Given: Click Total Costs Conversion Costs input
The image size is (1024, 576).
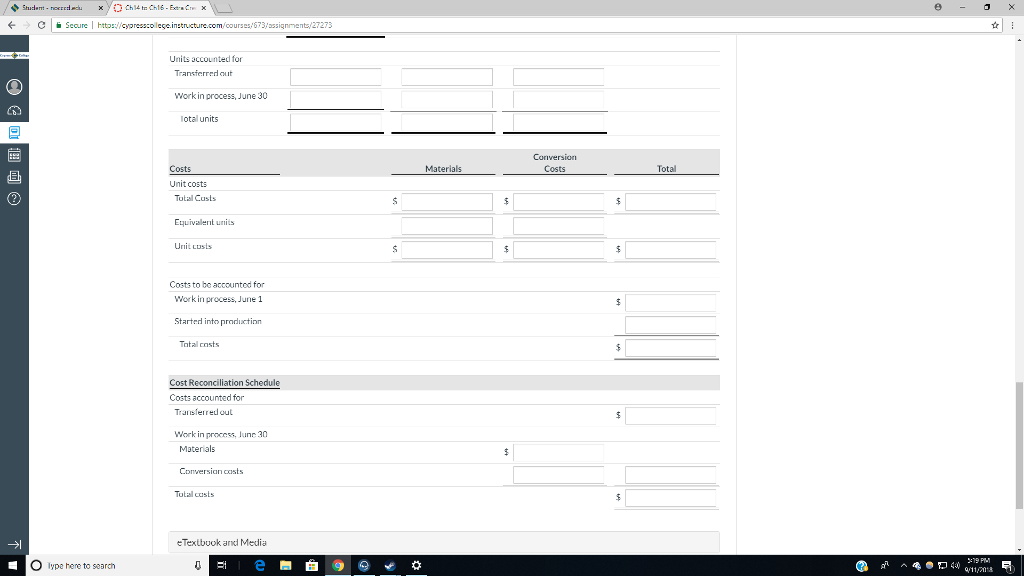Looking at the screenshot, I should coord(558,201).
